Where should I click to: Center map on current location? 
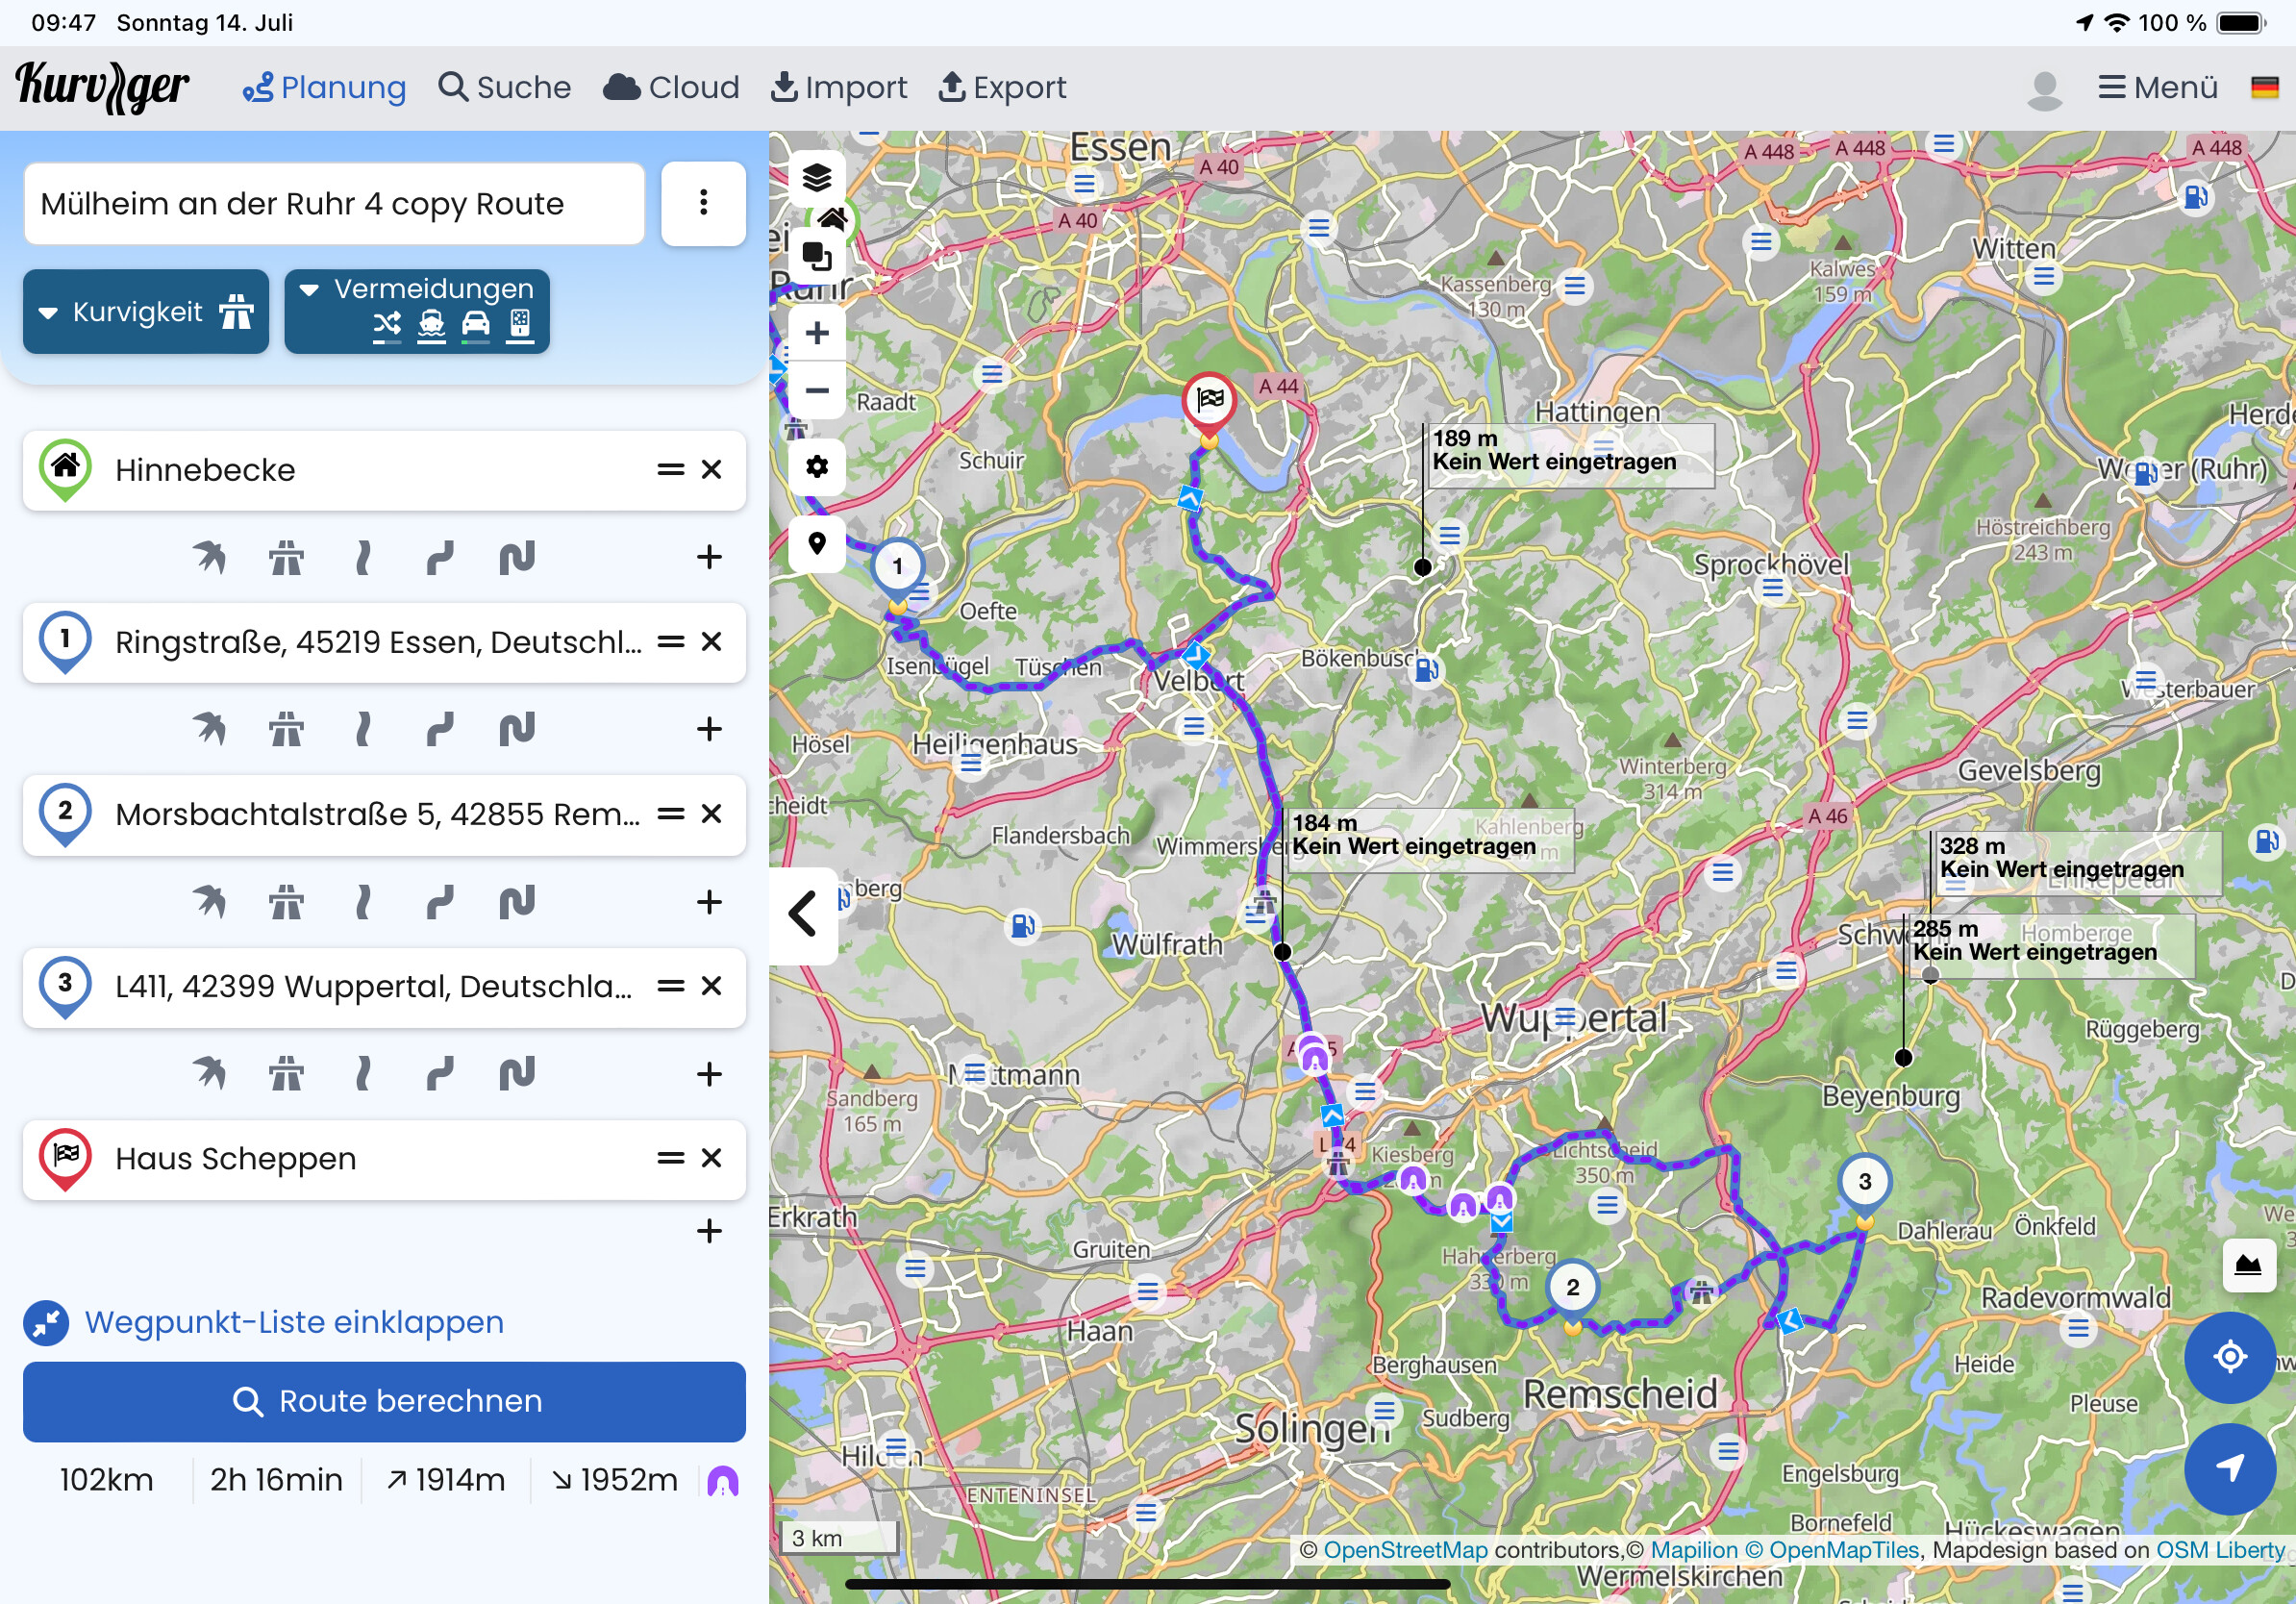coord(2229,1357)
